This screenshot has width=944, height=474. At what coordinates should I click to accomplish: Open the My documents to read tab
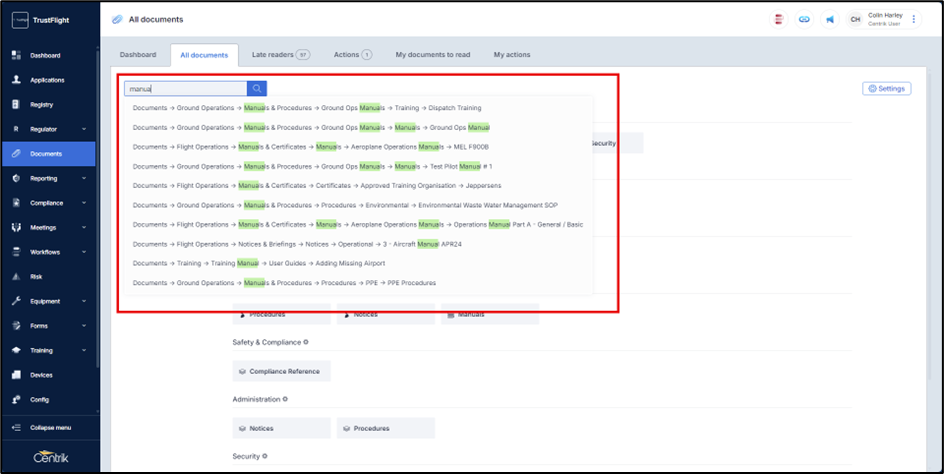click(x=434, y=54)
